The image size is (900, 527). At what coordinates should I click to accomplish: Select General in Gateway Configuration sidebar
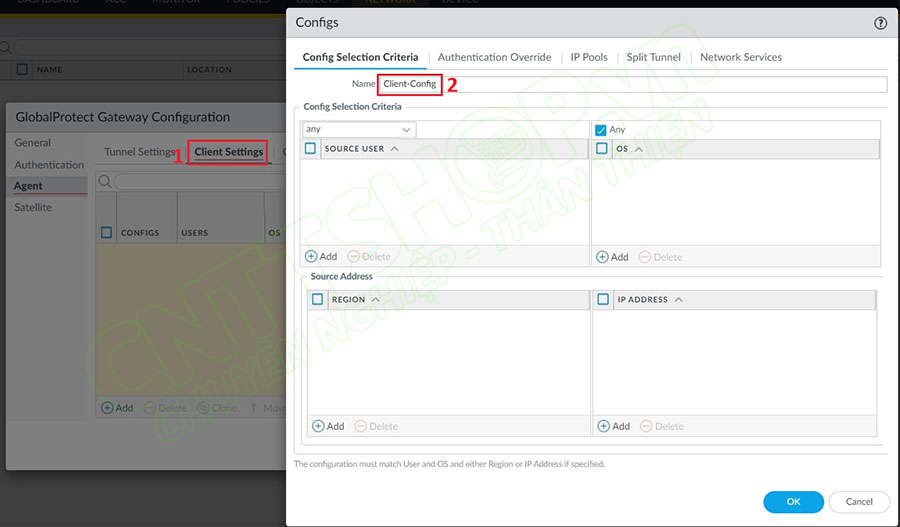(33, 143)
